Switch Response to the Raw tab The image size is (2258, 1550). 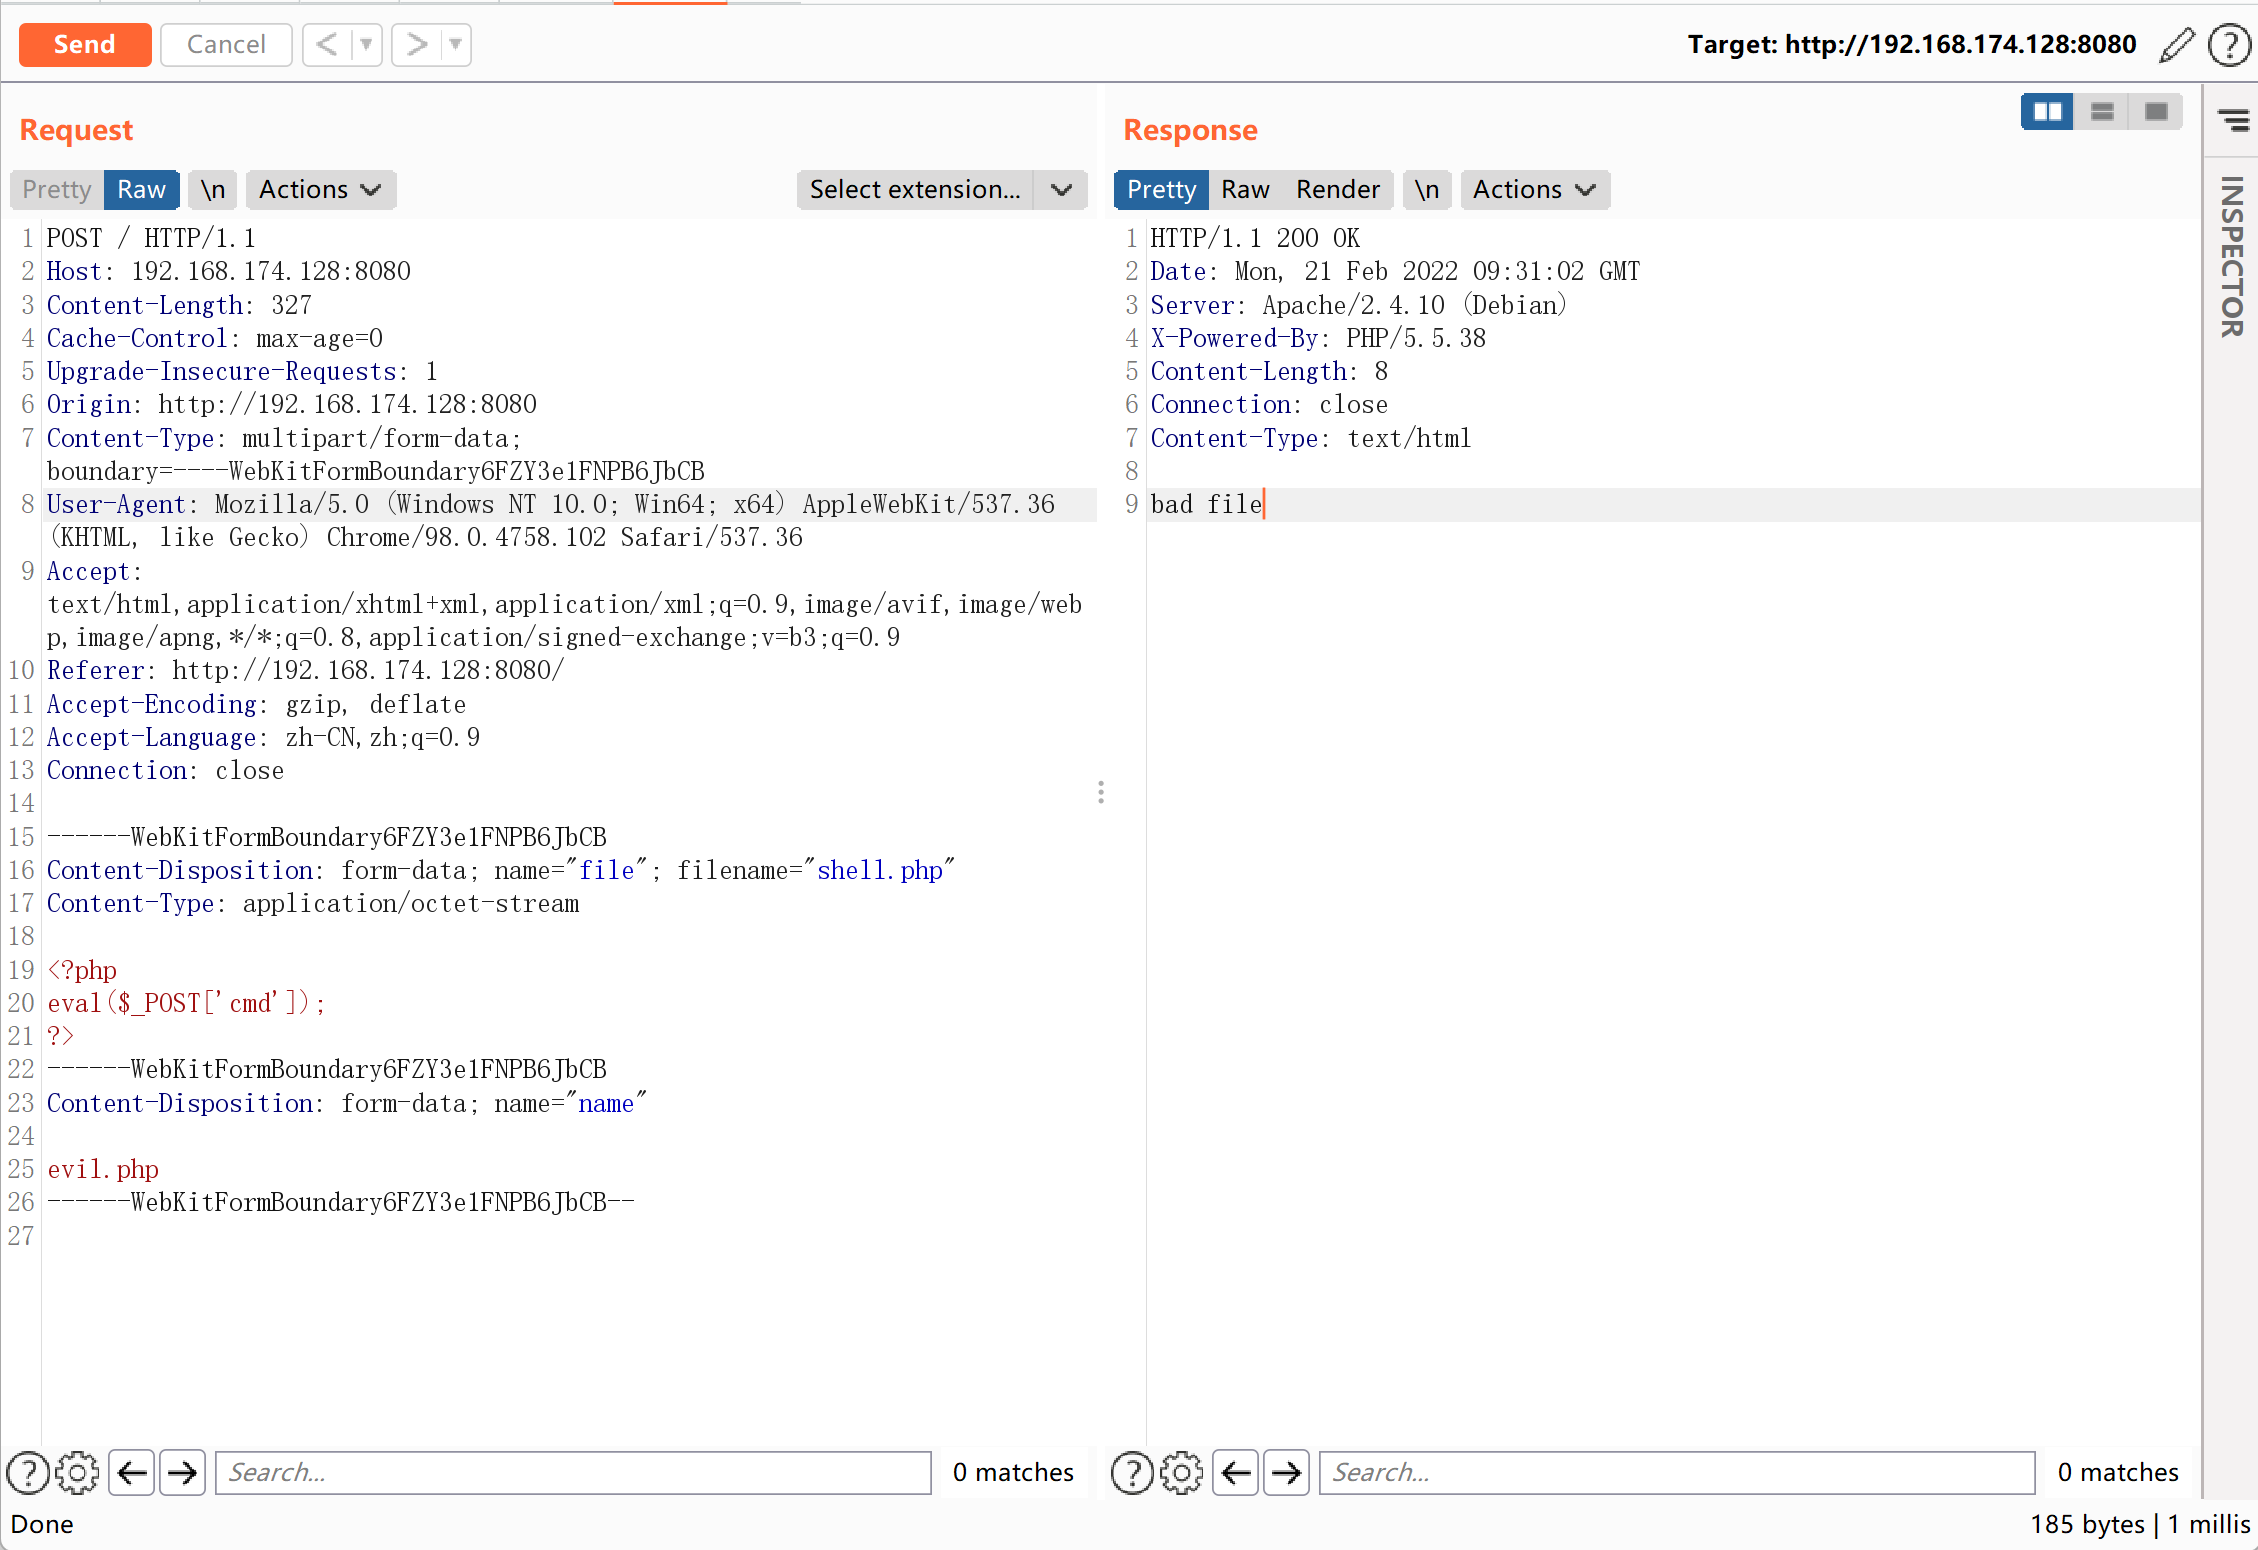click(1244, 190)
